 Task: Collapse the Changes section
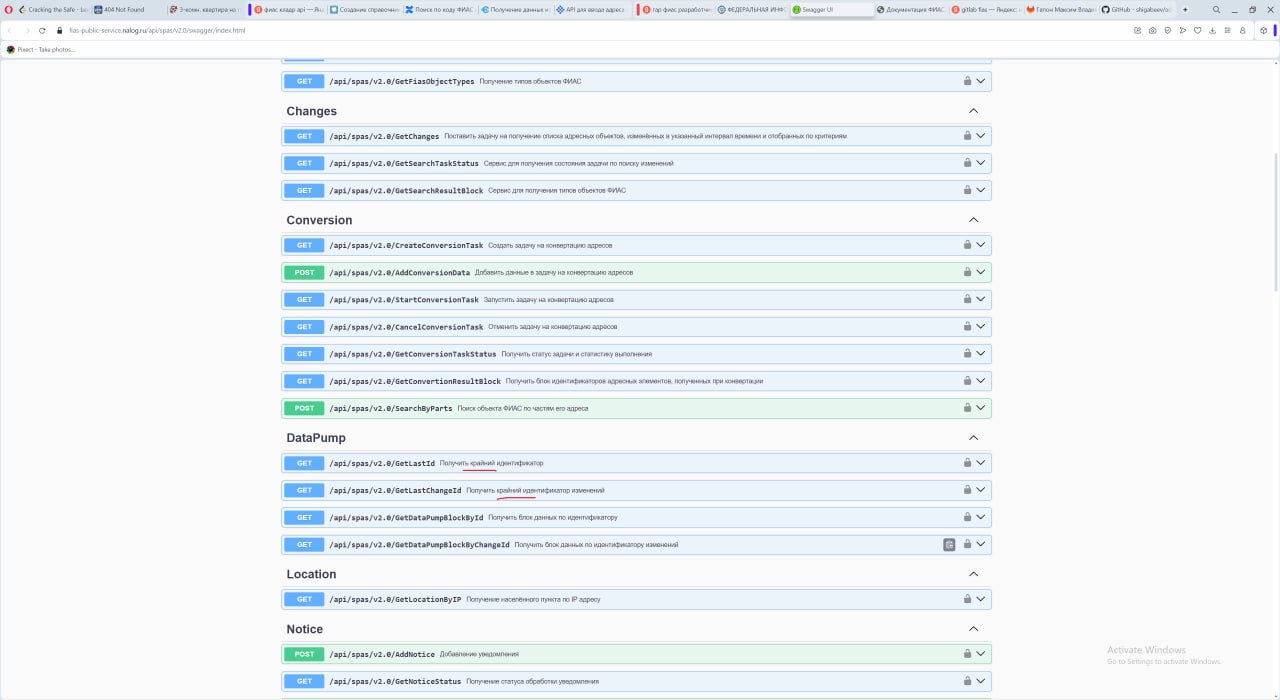(x=973, y=111)
